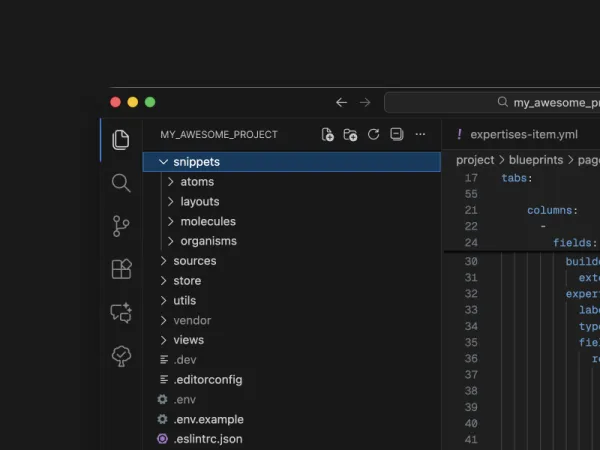
Task: Expand the organisms folder
Action: coord(171,241)
